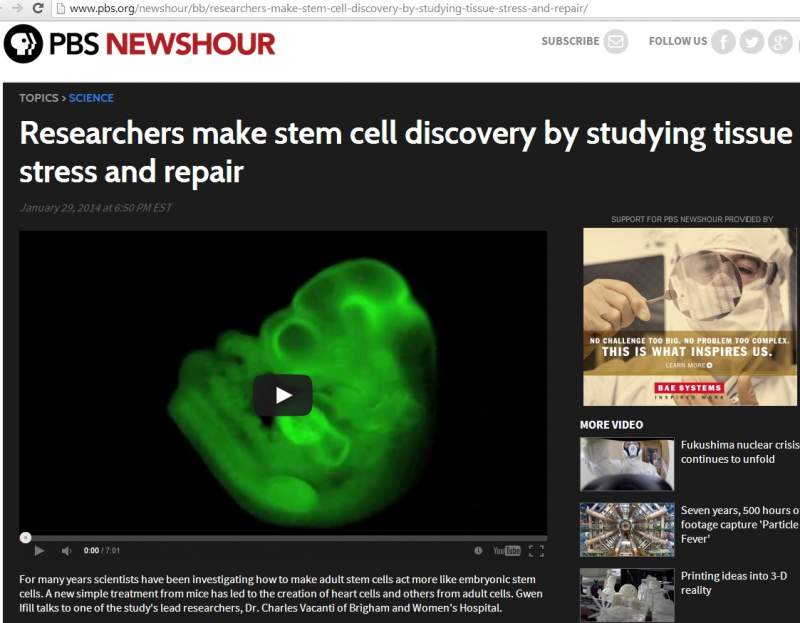The width and height of the screenshot is (800, 623).
Task: Open the Printing ideas into 3-D reality link
Action: tap(734, 583)
